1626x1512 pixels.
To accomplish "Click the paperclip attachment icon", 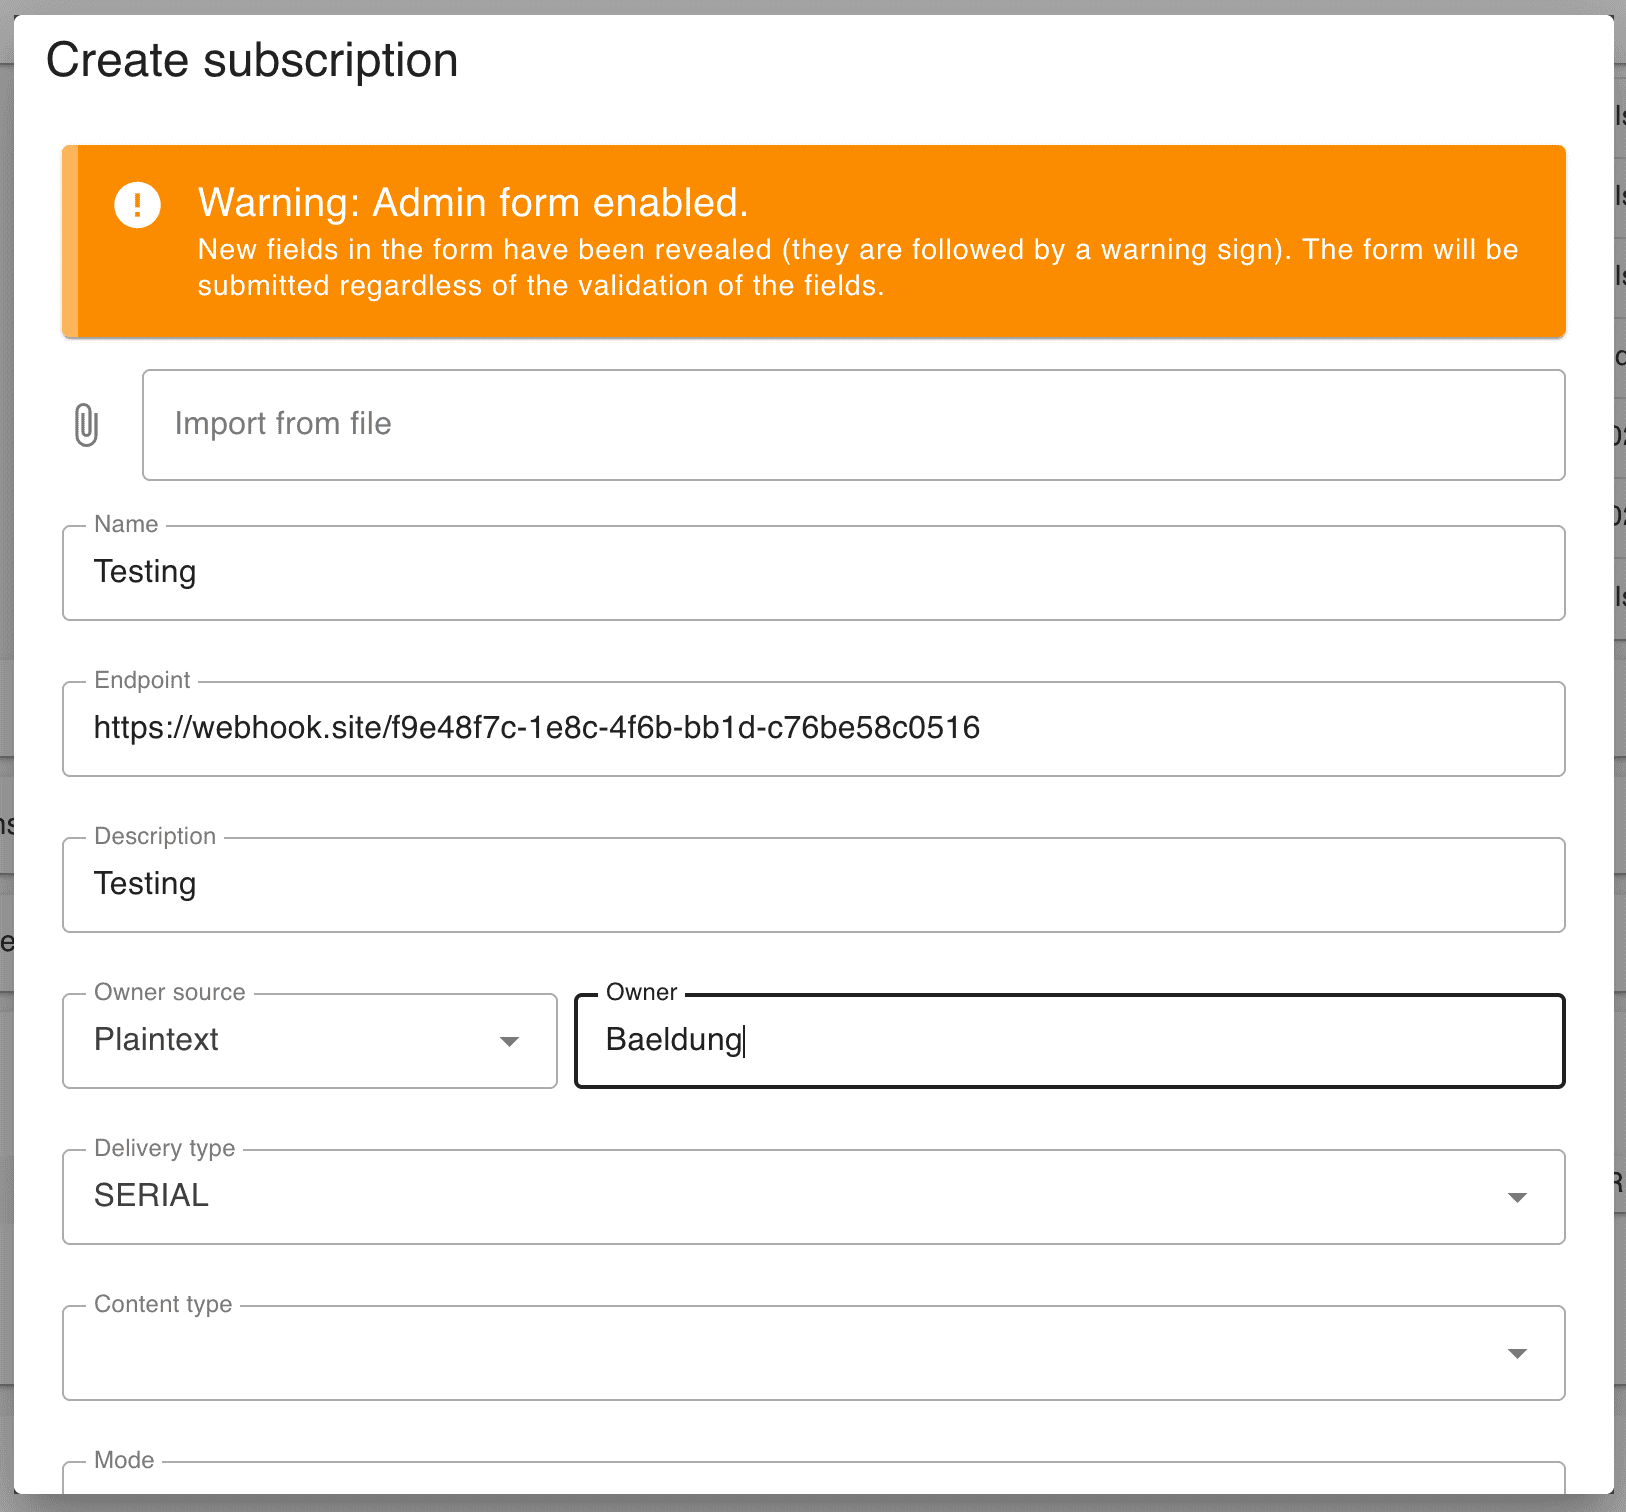I will [x=87, y=425].
